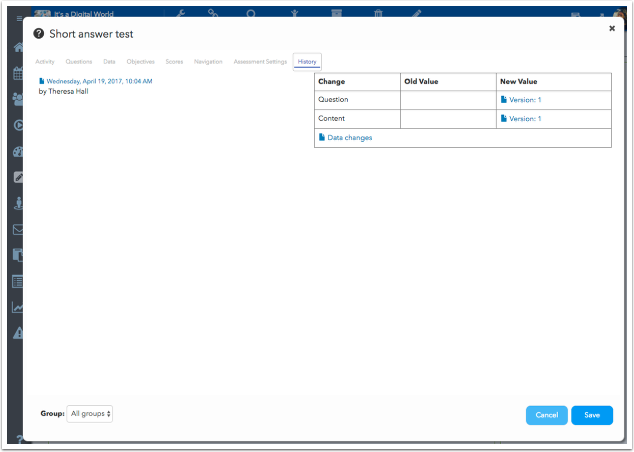The width and height of the screenshot is (634, 452).
Task: Click the document icon beside the April 19 entry
Action: tap(41, 81)
